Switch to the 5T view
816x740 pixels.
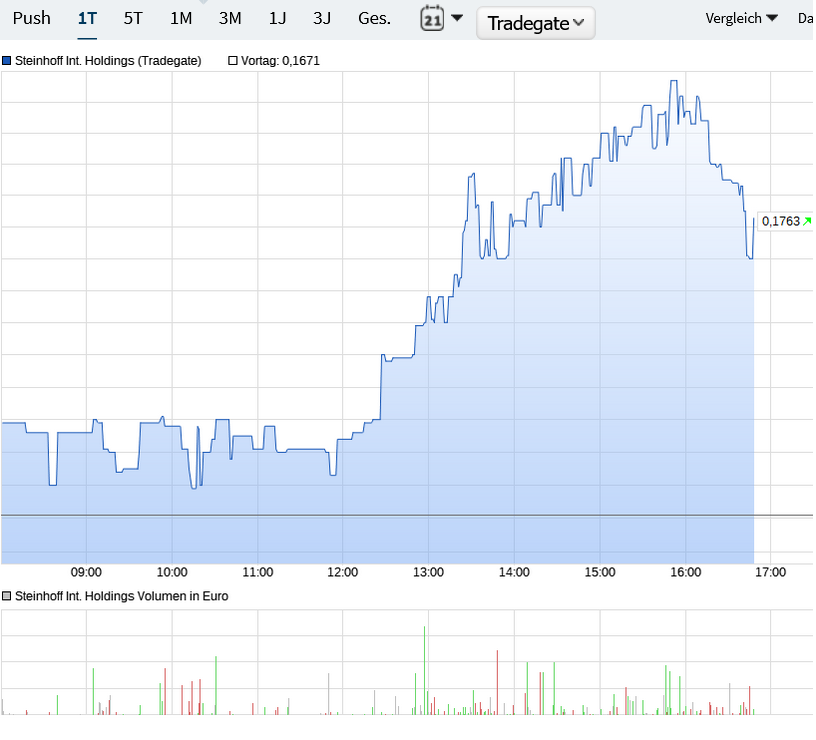[133, 17]
